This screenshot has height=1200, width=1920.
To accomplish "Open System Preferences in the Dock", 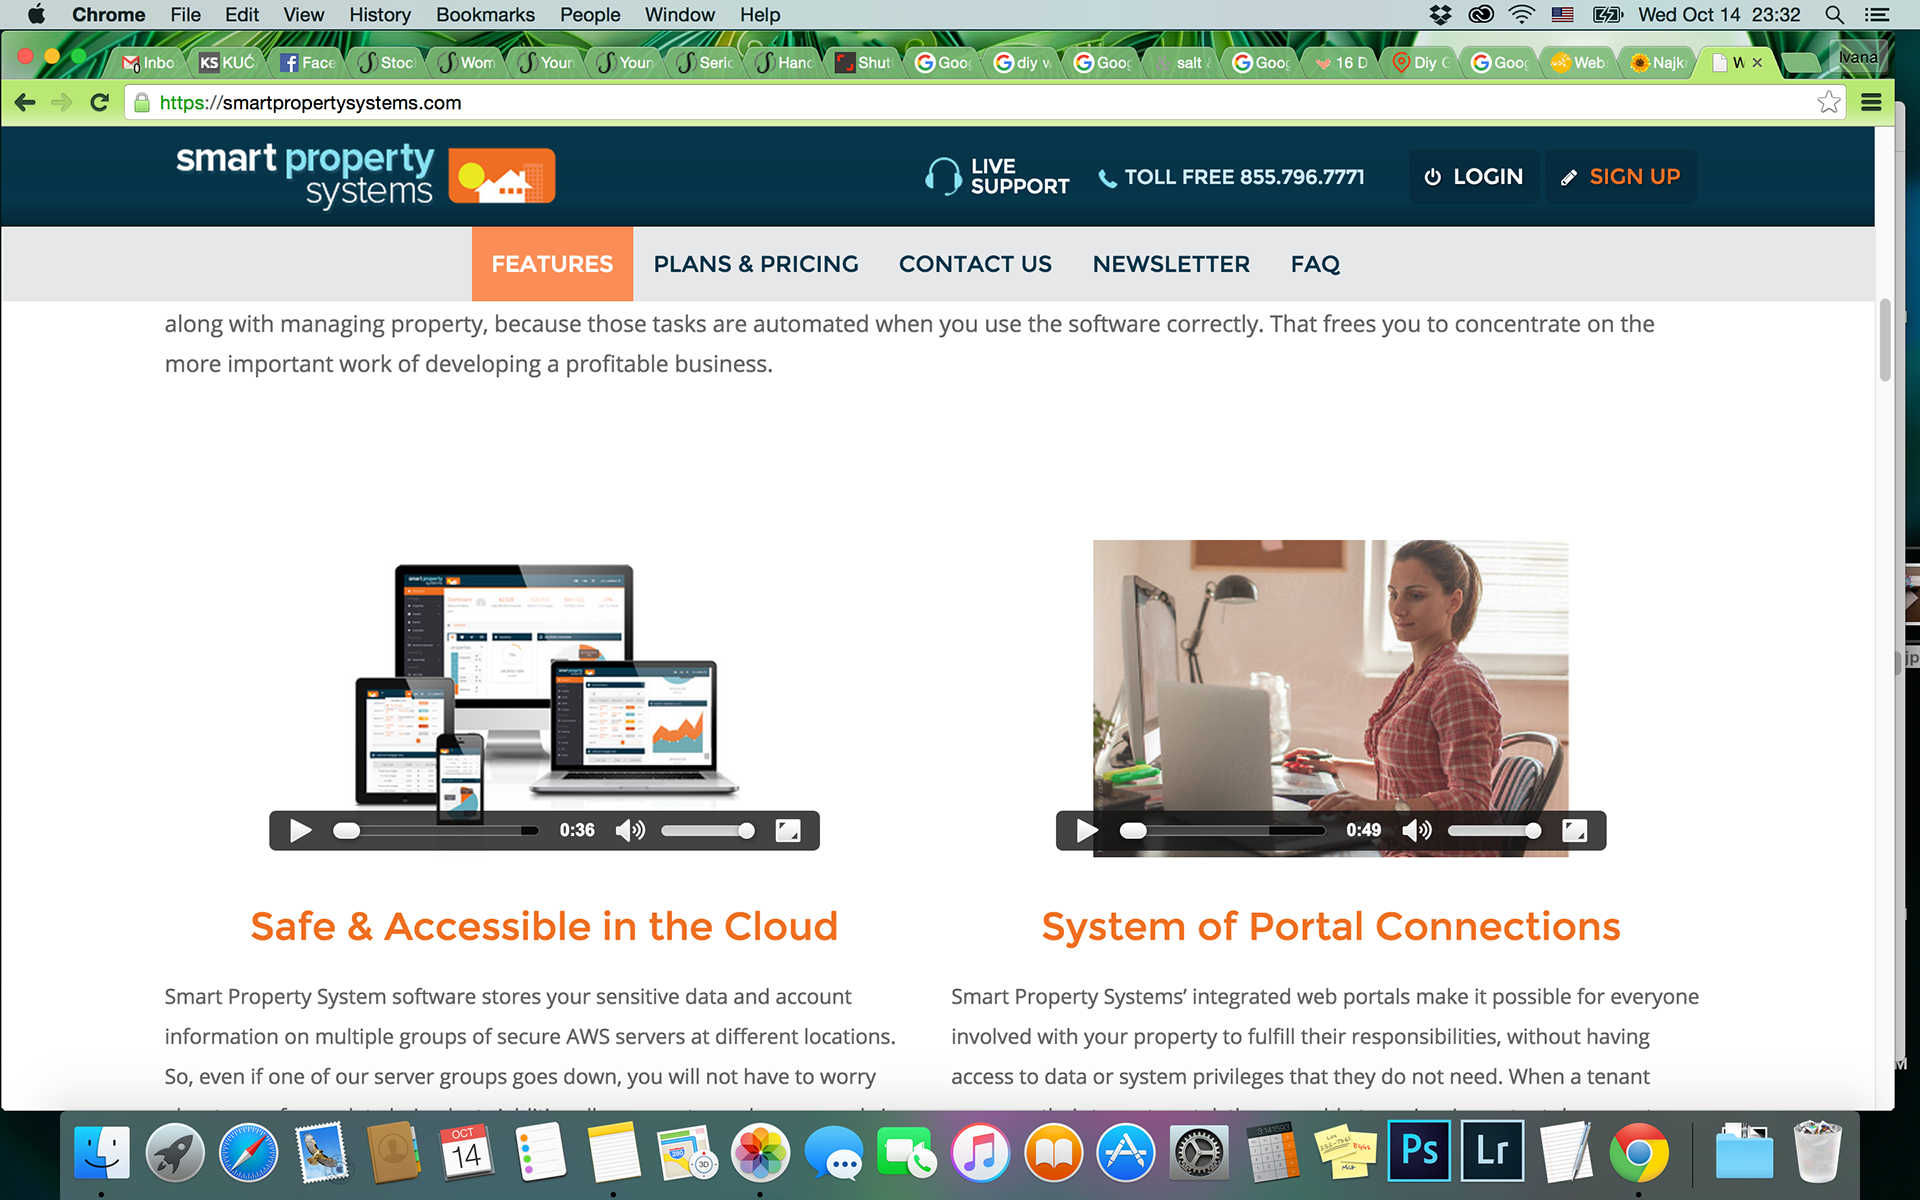I will click(x=1199, y=1152).
